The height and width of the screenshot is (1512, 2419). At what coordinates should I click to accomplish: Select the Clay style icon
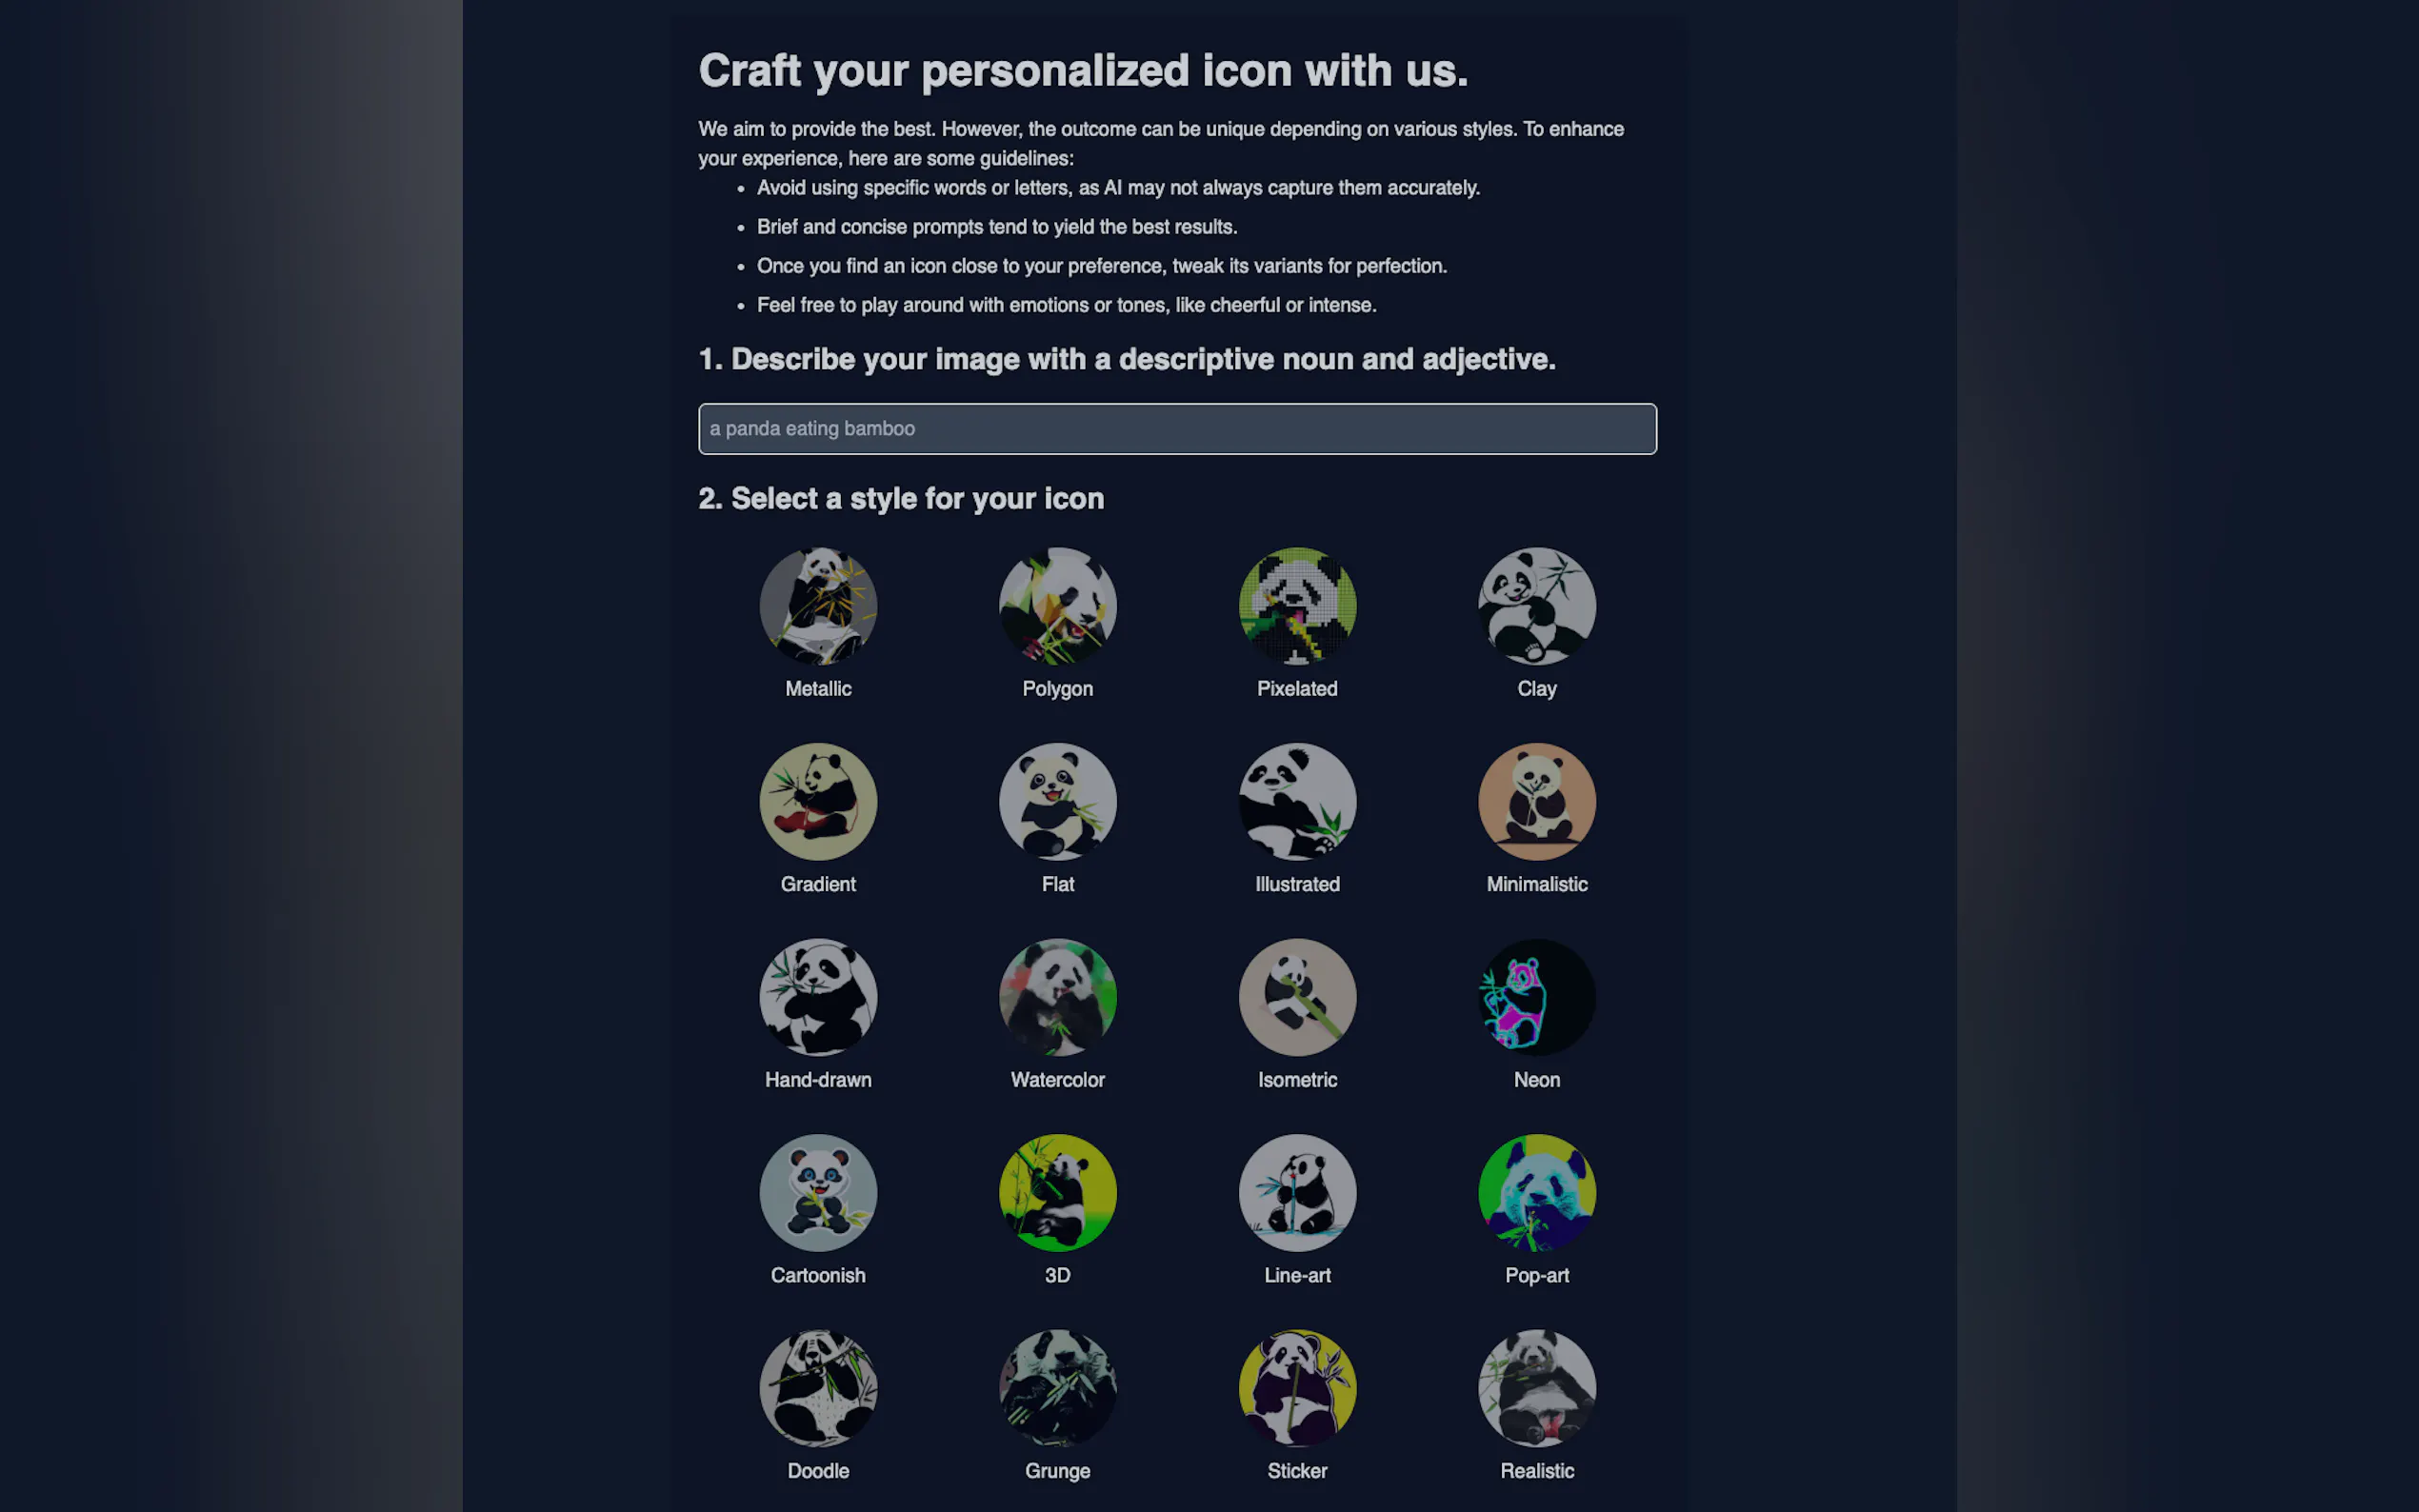point(1537,606)
